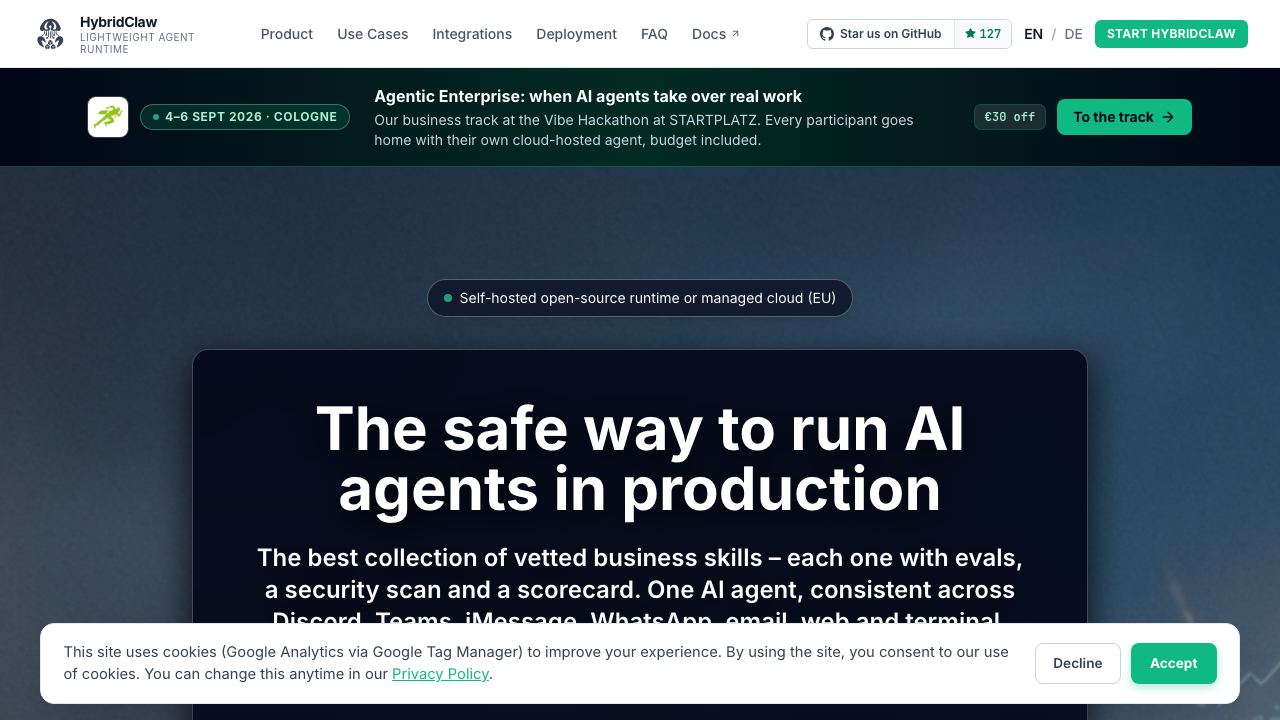Click the Vibe Hackathon runner icon
1280x720 pixels.
tap(108, 117)
